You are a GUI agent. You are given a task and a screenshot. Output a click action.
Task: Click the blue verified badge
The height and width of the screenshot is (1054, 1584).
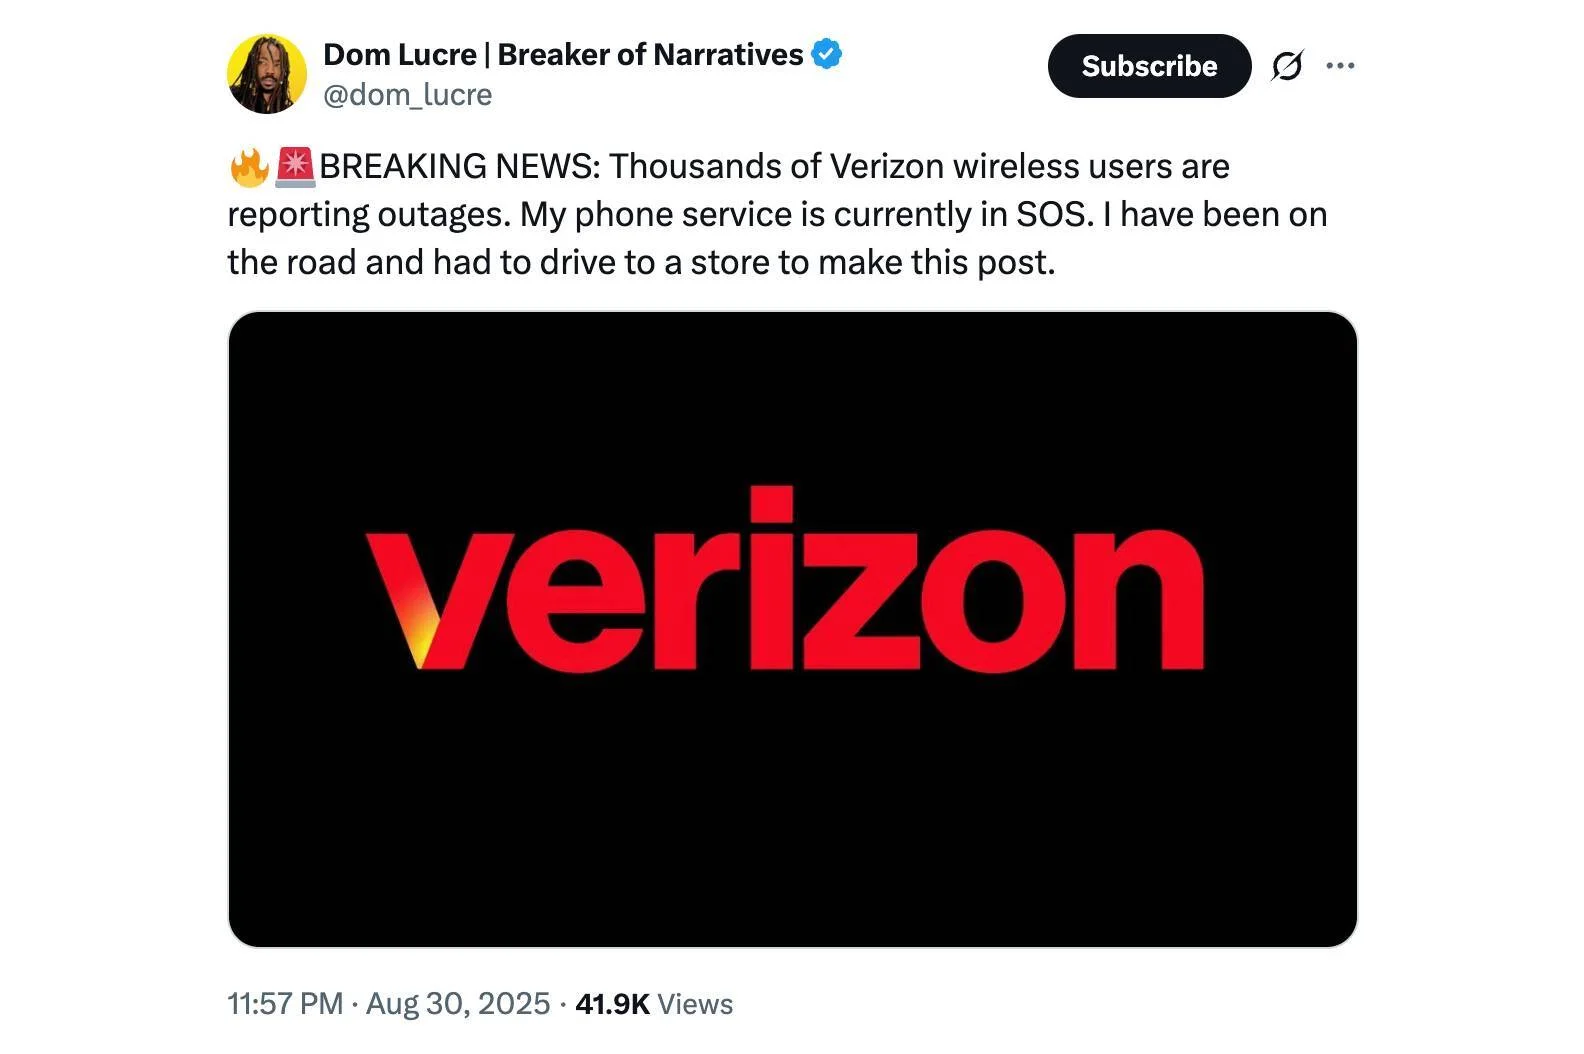826,54
